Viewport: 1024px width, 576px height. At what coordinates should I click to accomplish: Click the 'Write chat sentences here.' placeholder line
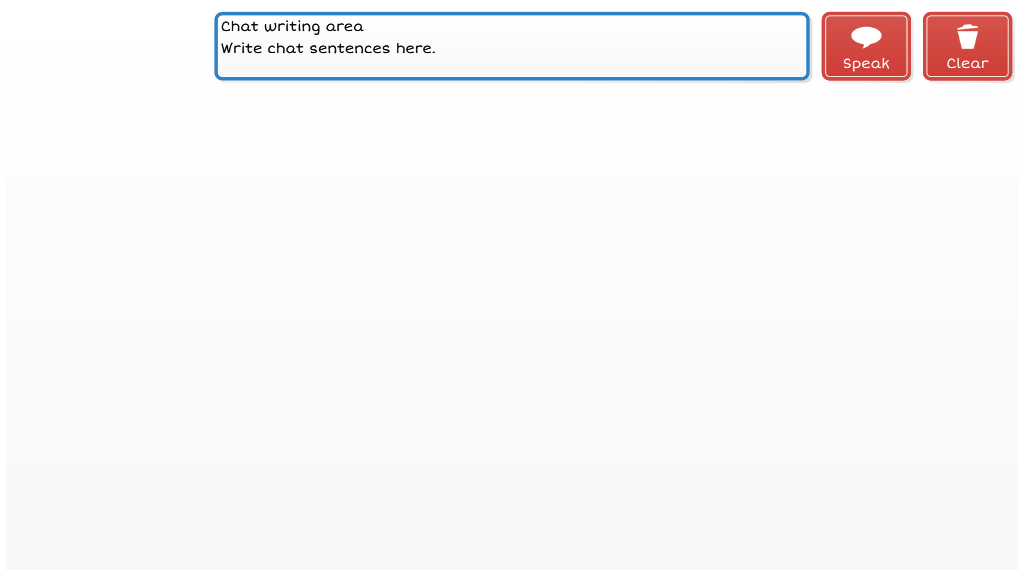tap(328, 48)
